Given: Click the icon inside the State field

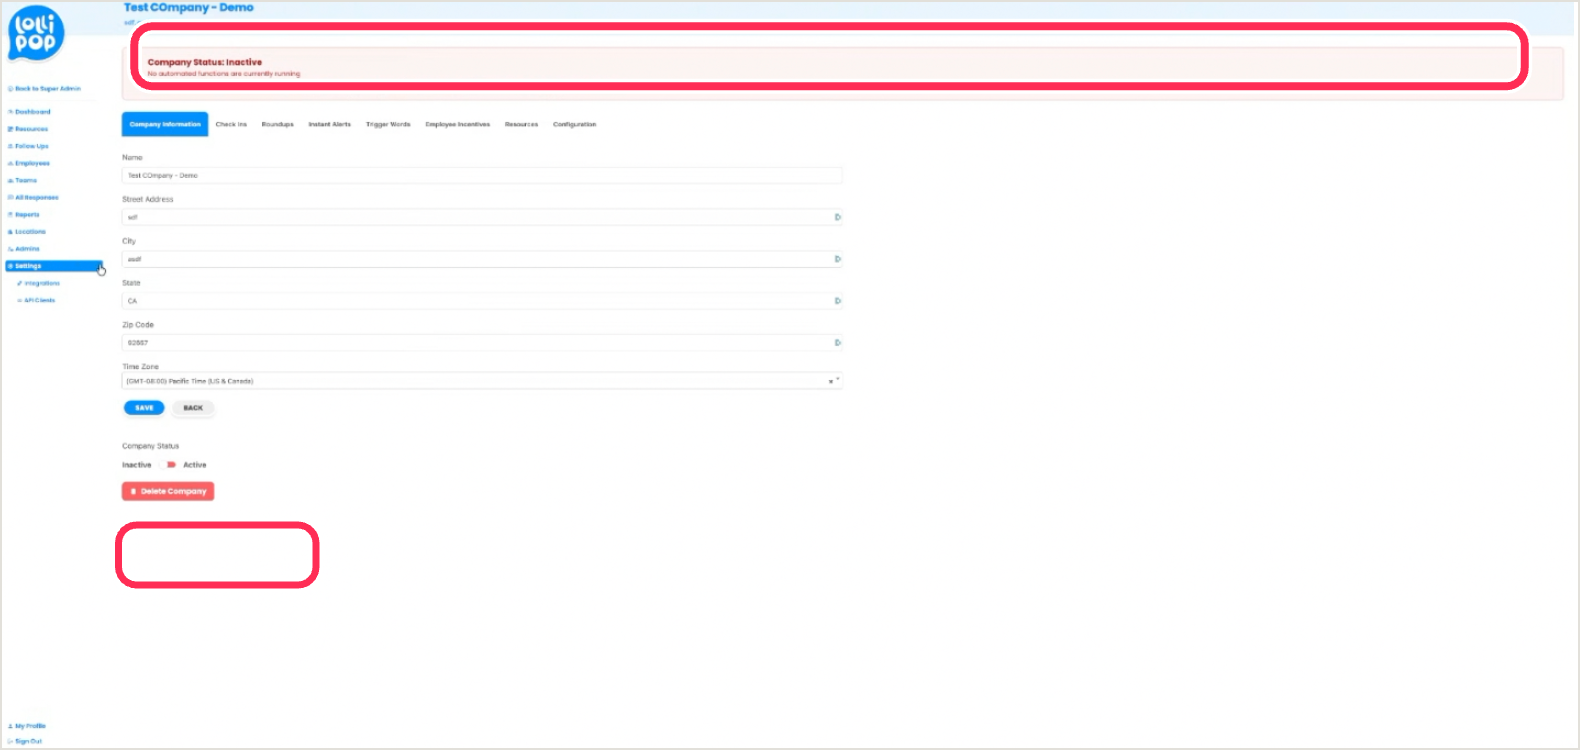Looking at the screenshot, I should tap(838, 301).
